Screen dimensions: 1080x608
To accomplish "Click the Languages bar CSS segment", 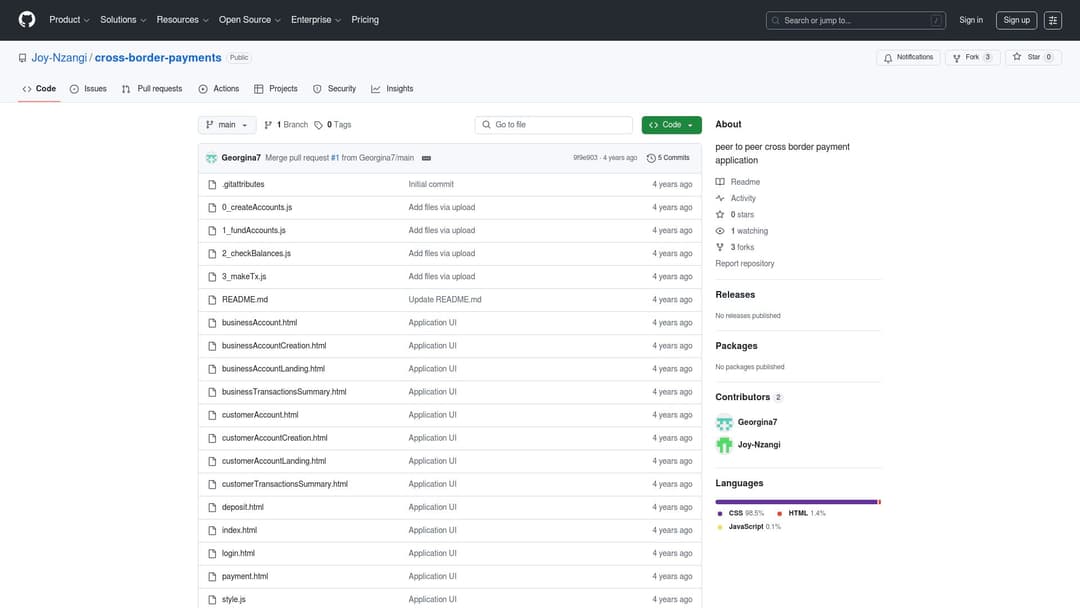I will point(796,502).
